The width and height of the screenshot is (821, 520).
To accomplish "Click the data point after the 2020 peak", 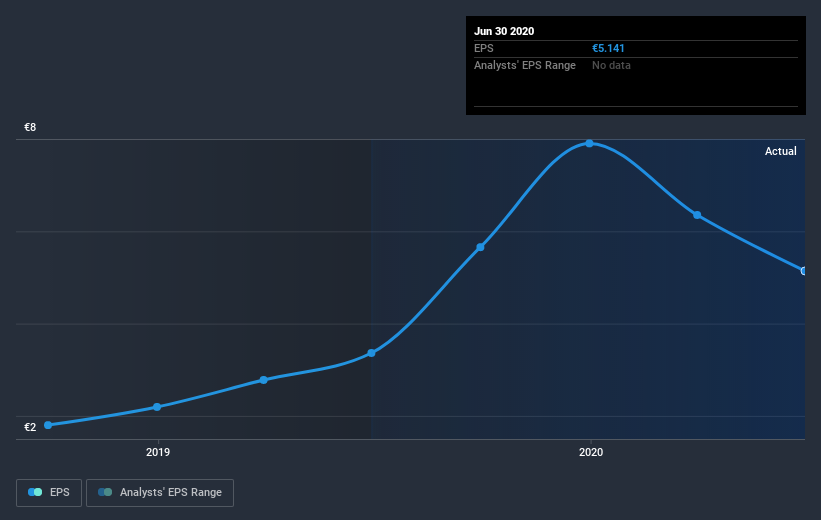I will click(x=697, y=215).
